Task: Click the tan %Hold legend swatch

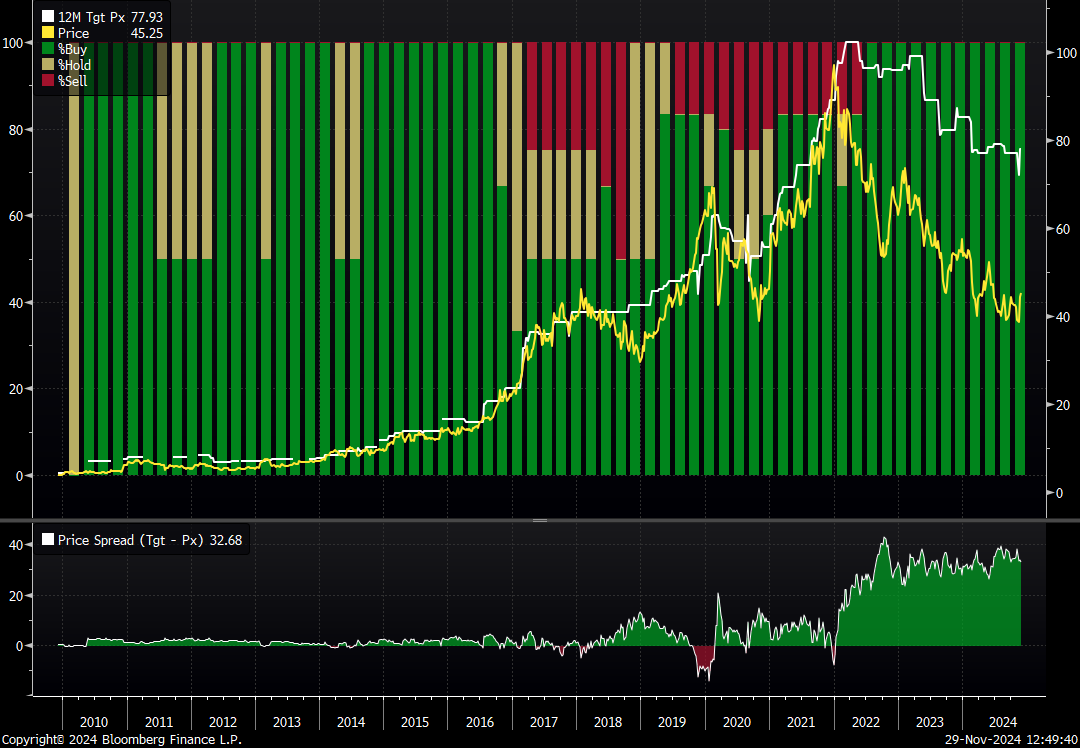Action: [x=48, y=65]
